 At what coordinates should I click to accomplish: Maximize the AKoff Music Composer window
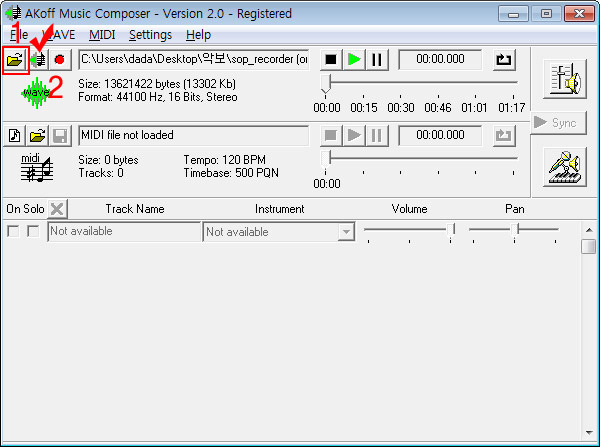(546, 14)
